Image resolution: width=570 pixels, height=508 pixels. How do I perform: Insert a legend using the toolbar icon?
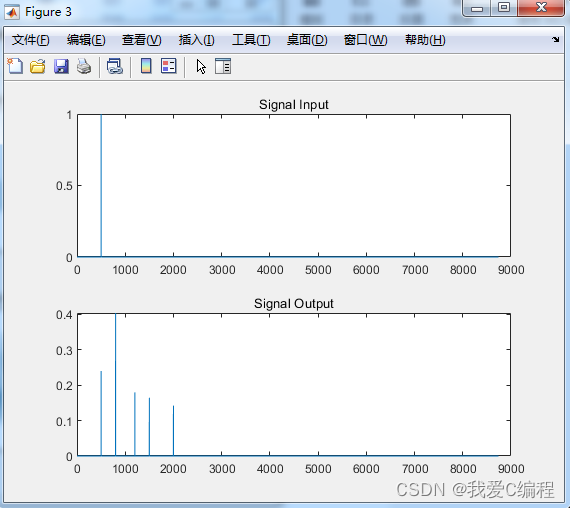(x=169, y=66)
